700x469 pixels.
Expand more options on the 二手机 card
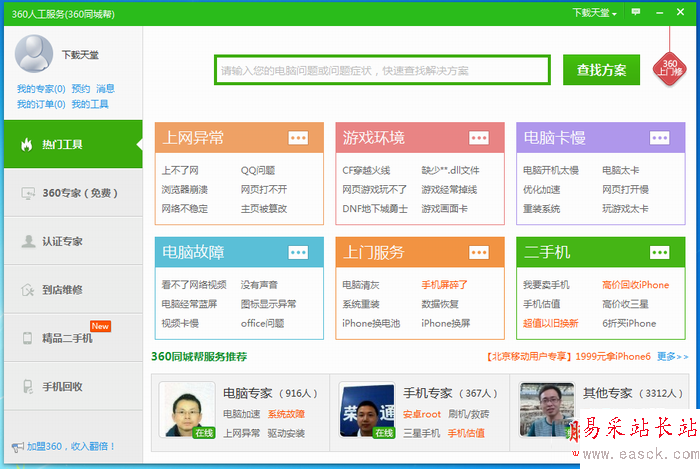click(660, 253)
